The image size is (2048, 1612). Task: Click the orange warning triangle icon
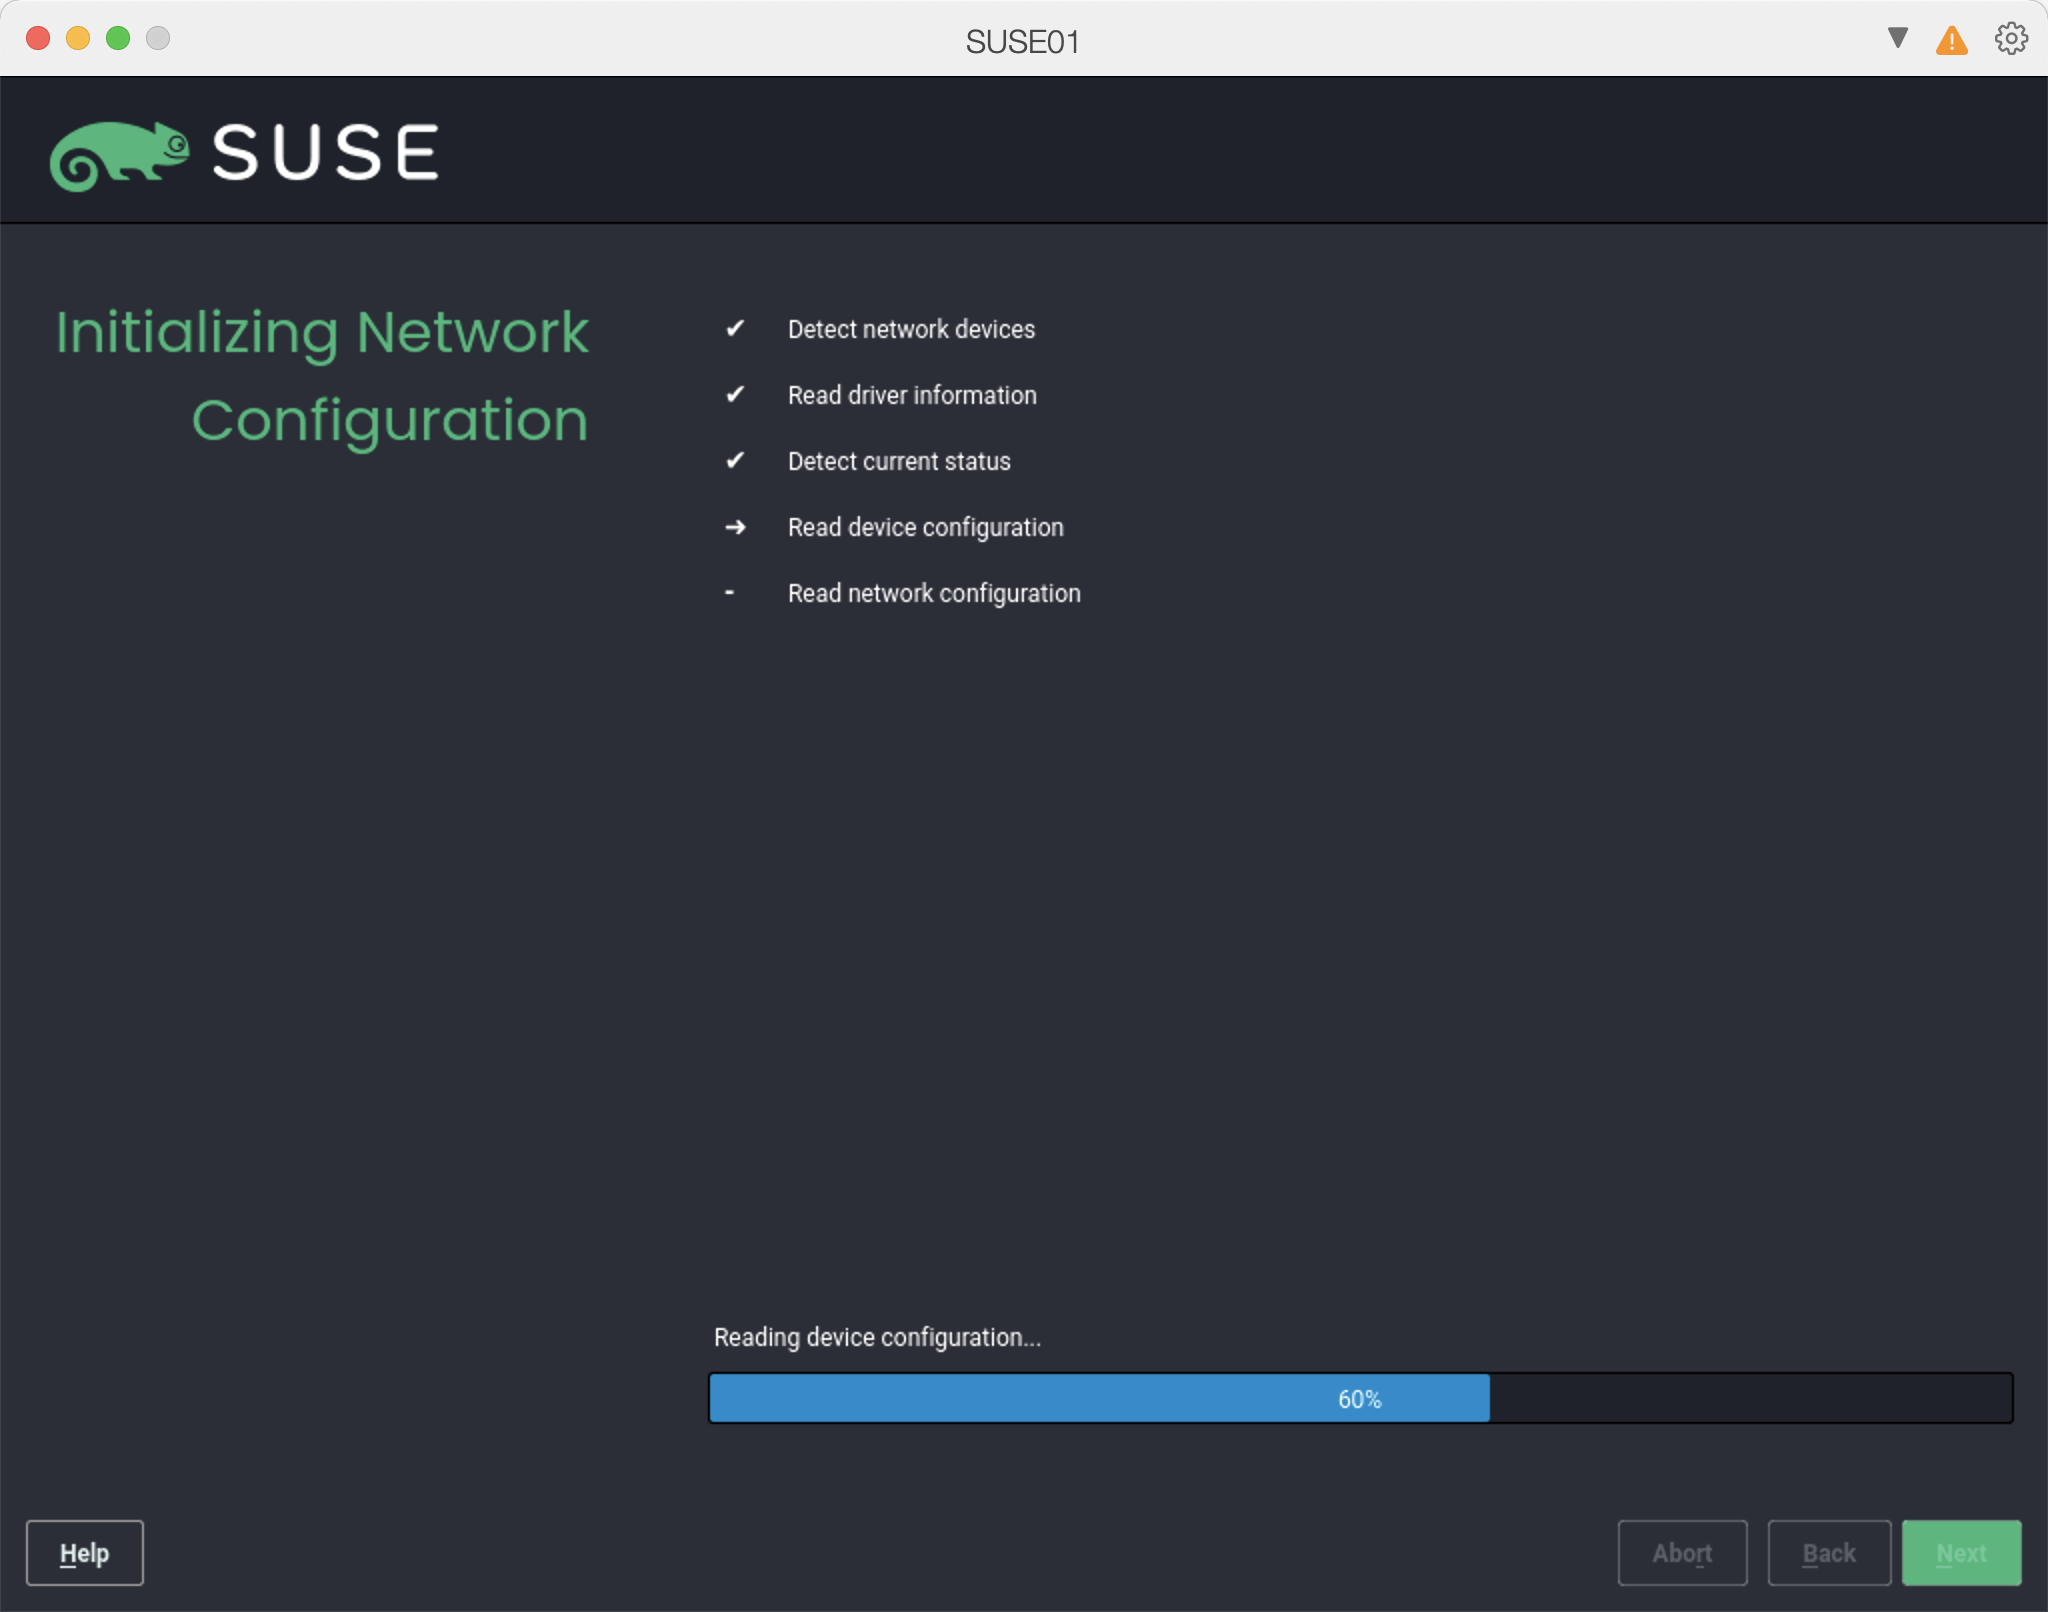coord(1951,41)
